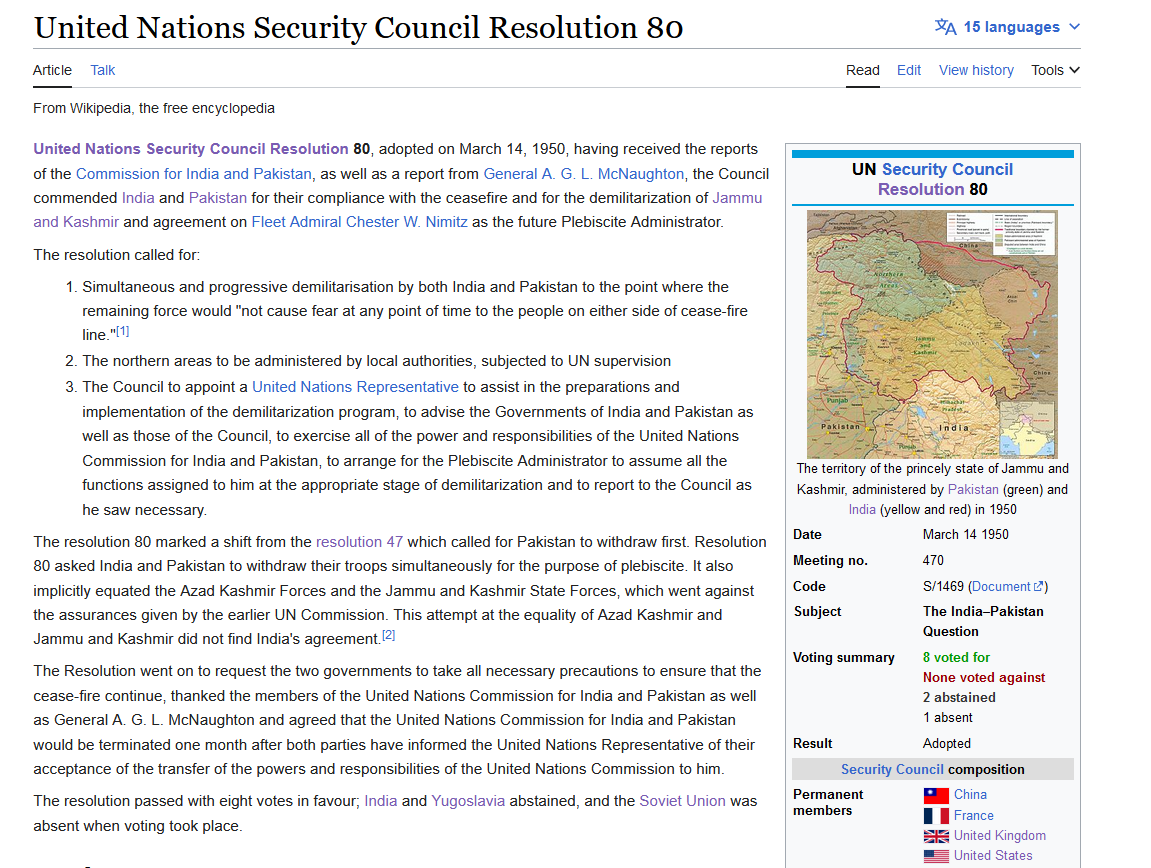Viewport: 1151px width, 868px height.
Task: Follow the resolution 47 link
Action: coord(360,542)
